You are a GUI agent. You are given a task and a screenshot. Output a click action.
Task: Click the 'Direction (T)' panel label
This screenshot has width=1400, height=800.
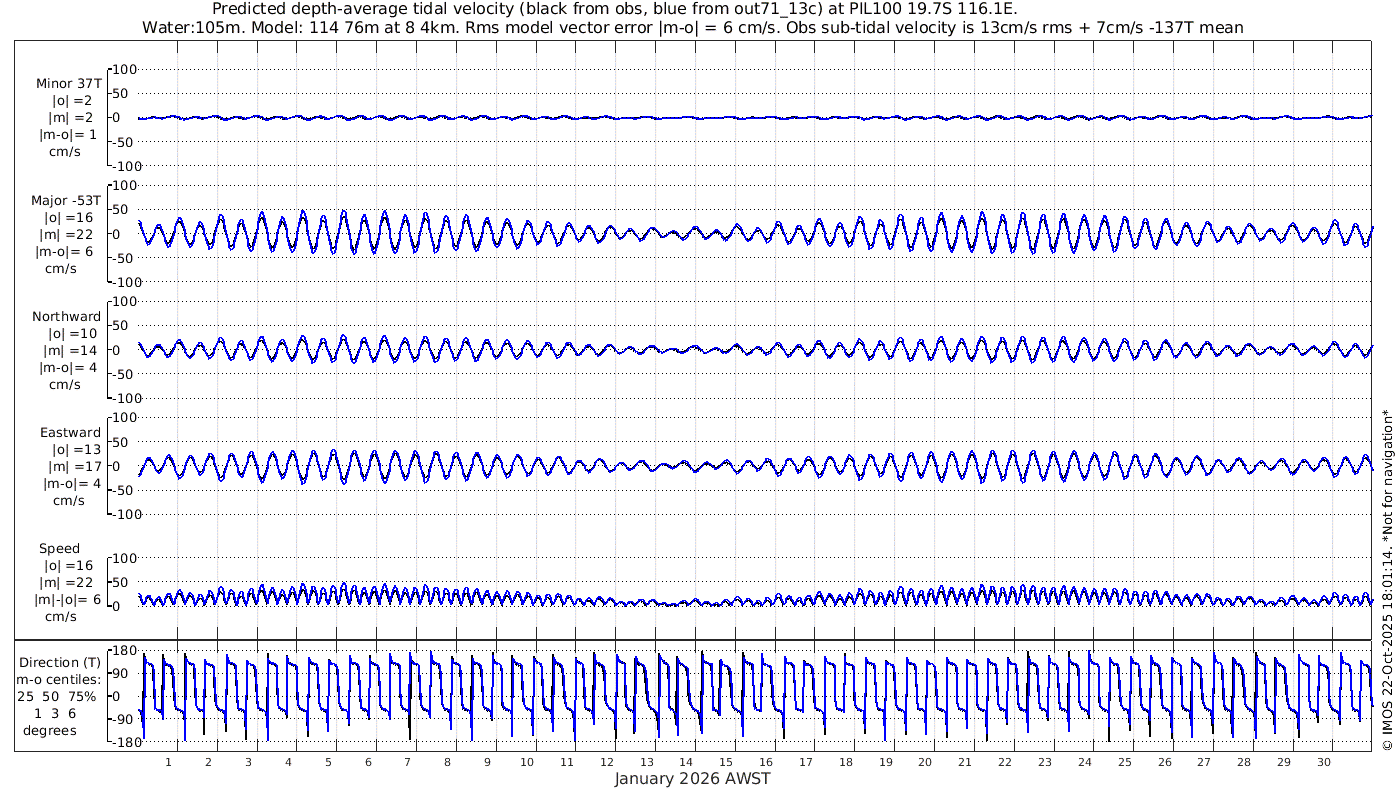point(62,662)
